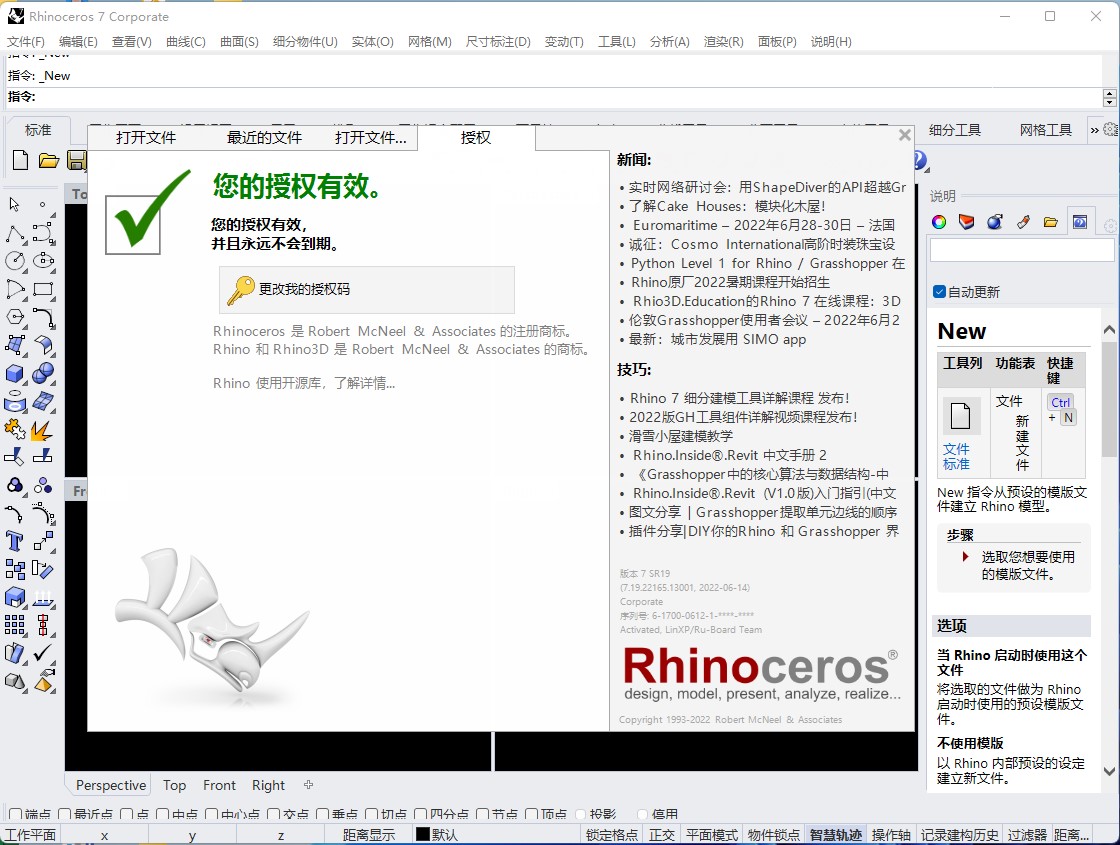Select the Fillet curves tool

coord(44,317)
